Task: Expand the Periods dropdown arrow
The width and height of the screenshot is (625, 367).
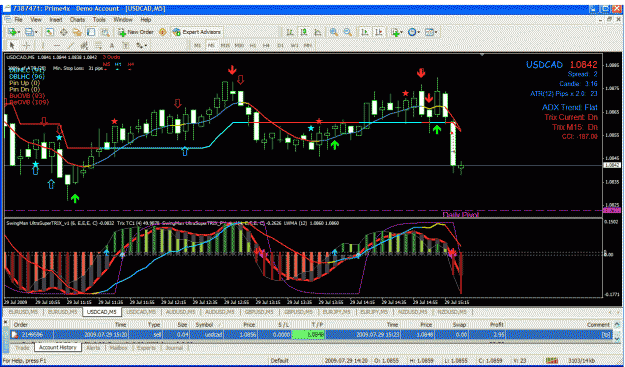Action: [x=419, y=32]
